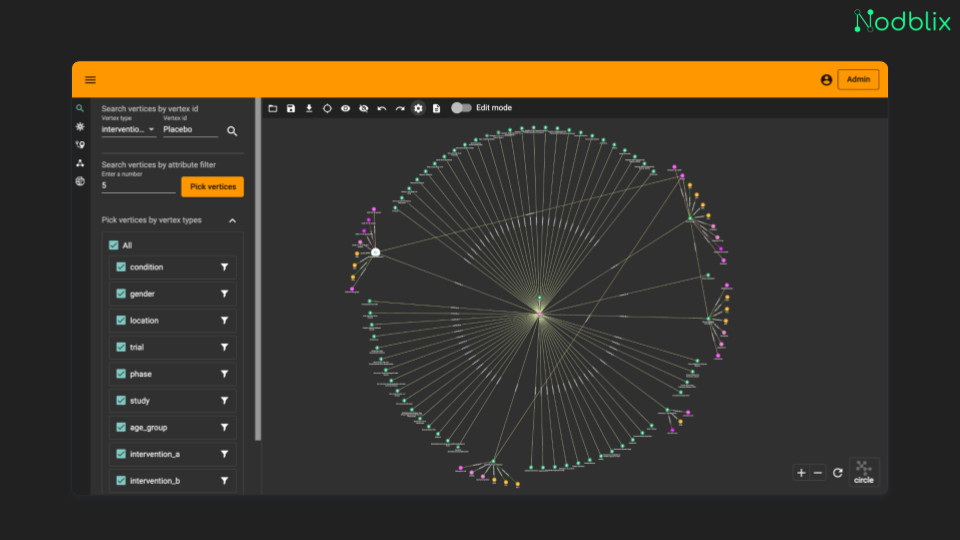Filter intervention_a vertices with funnel icon
The width and height of the screenshot is (960, 540).
click(225, 454)
